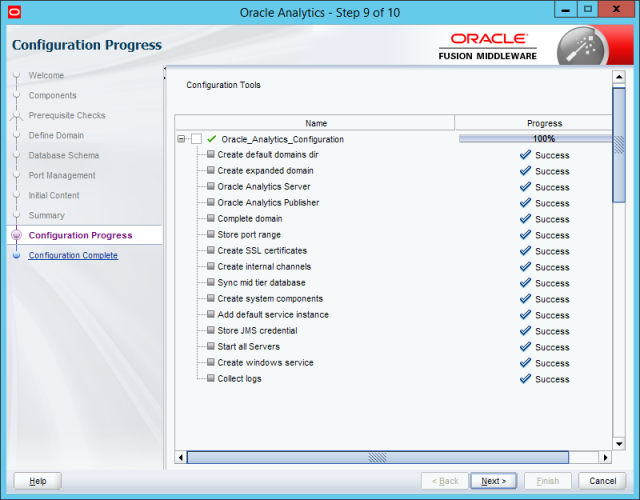Screen dimensions: 640x500
Task: Select the Configuration Progress step
Action: [80, 235]
